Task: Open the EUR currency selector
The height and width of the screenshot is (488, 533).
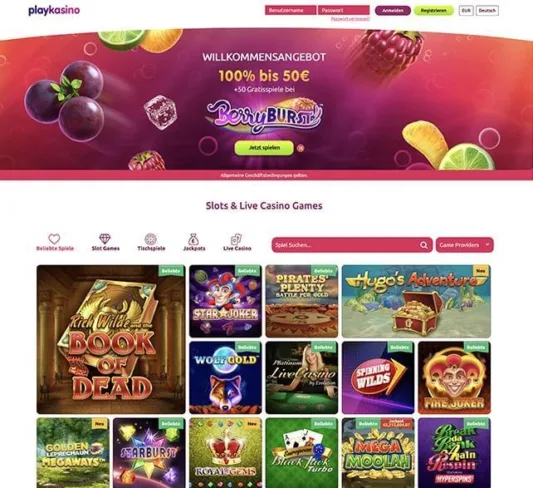Action: [466, 11]
